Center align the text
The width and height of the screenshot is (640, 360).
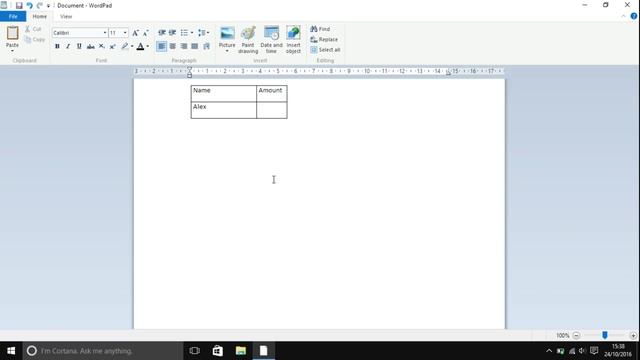pos(173,47)
